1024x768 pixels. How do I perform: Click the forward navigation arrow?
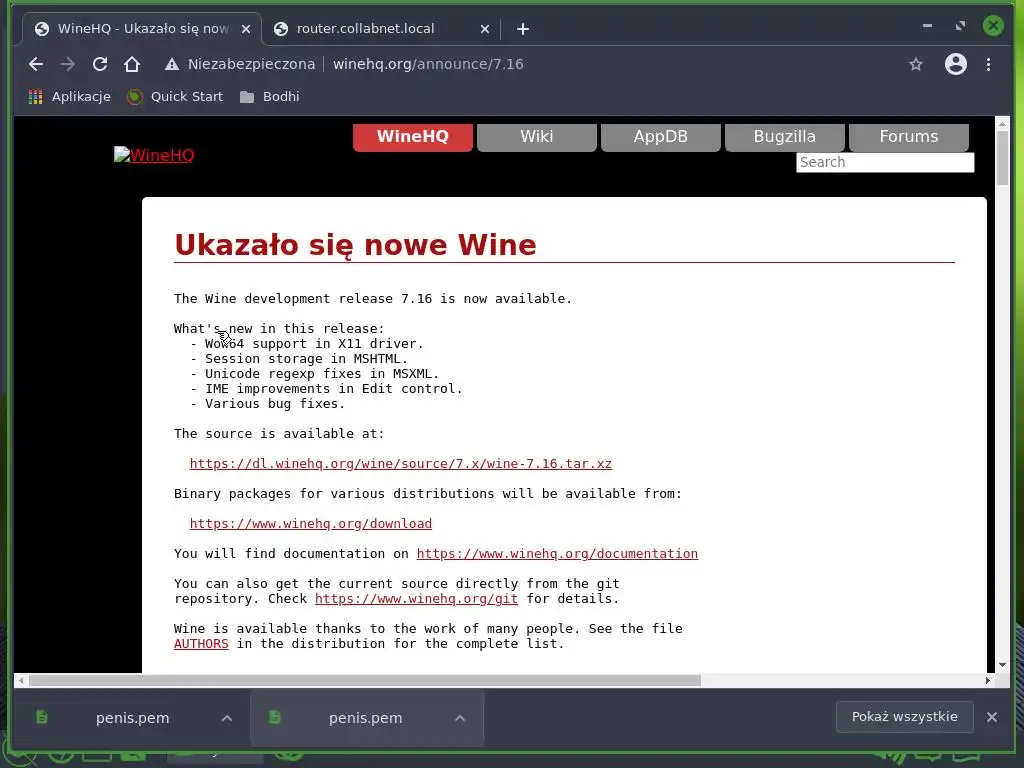pos(67,64)
